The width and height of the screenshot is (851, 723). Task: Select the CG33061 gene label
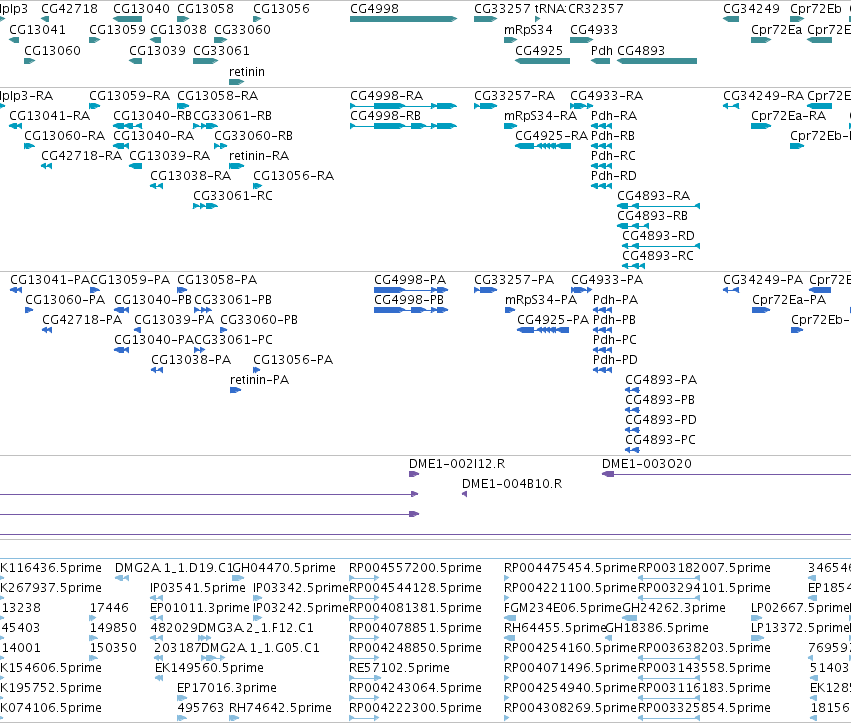click(x=221, y=50)
